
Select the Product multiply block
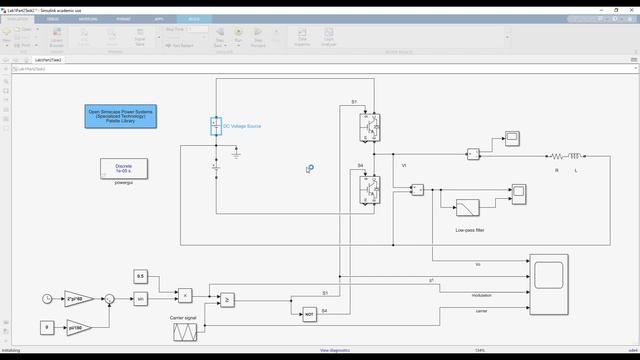point(185,296)
